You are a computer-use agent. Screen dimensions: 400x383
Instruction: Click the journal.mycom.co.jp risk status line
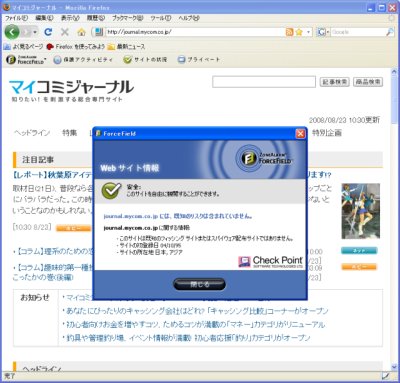pos(178,216)
